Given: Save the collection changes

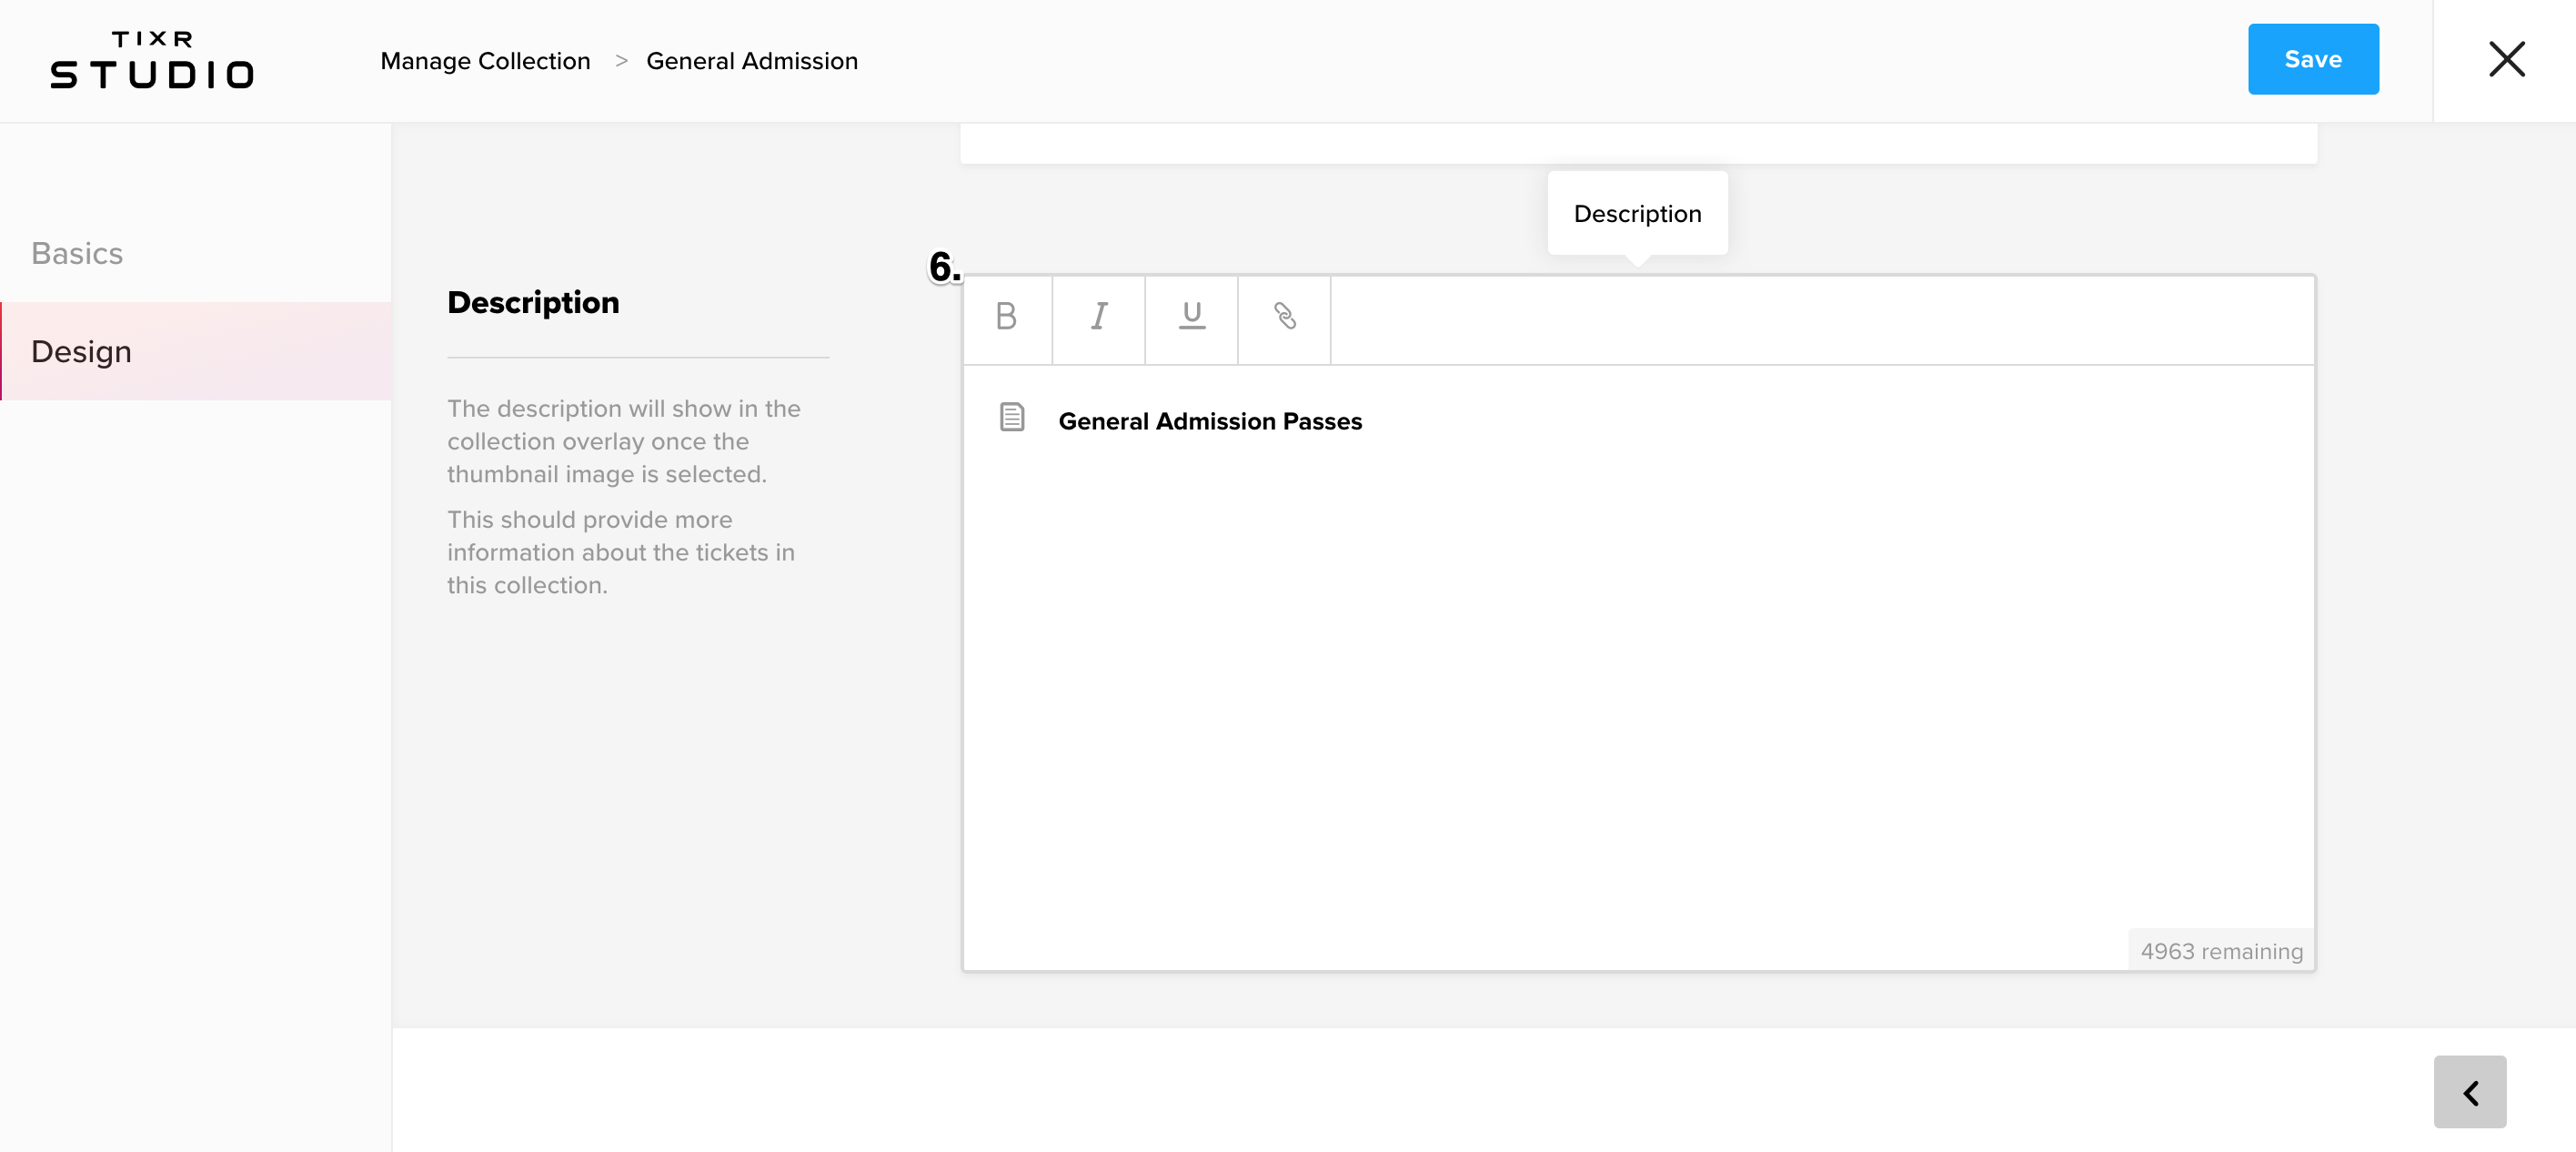Looking at the screenshot, I should pyautogui.click(x=2312, y=59).
